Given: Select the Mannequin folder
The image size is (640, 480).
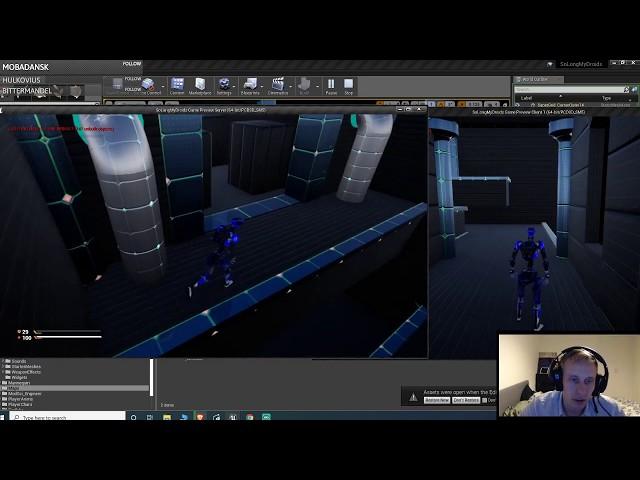Looking at the screenshot, I should tap(16, 383).
